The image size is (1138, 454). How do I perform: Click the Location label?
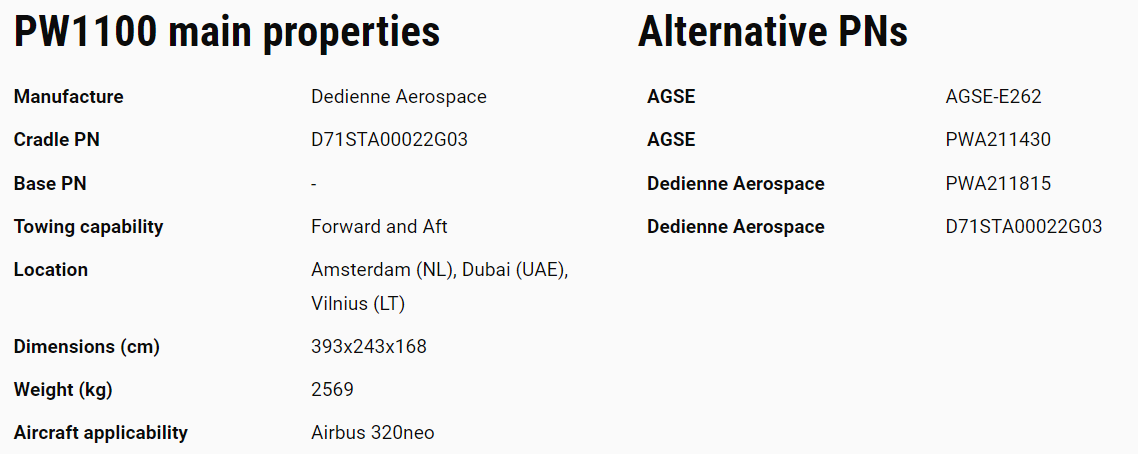(x=51, y=270)
